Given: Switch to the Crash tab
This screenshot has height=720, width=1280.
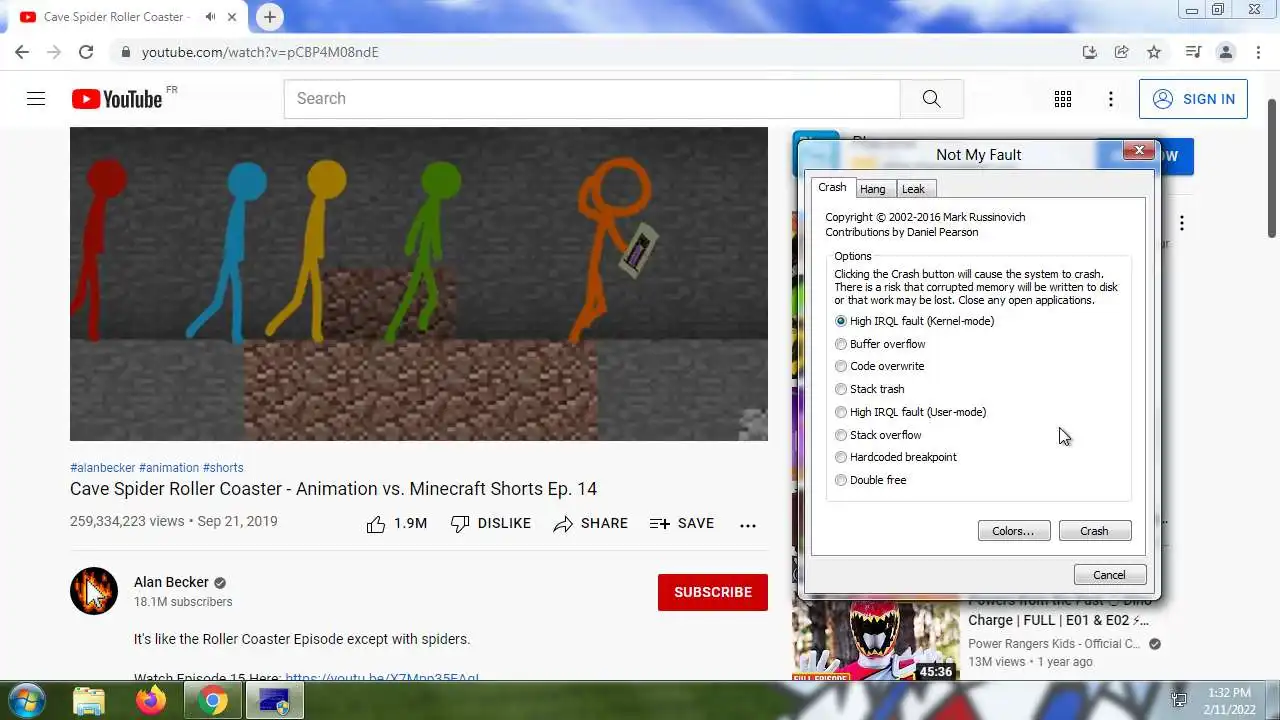Looking at the screenshot, I should coord(832,187).
